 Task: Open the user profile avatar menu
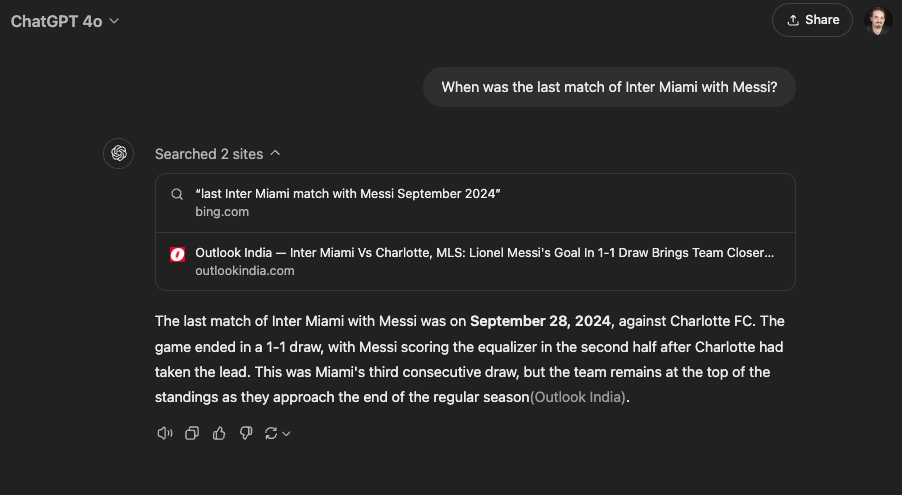pos(877,20)
